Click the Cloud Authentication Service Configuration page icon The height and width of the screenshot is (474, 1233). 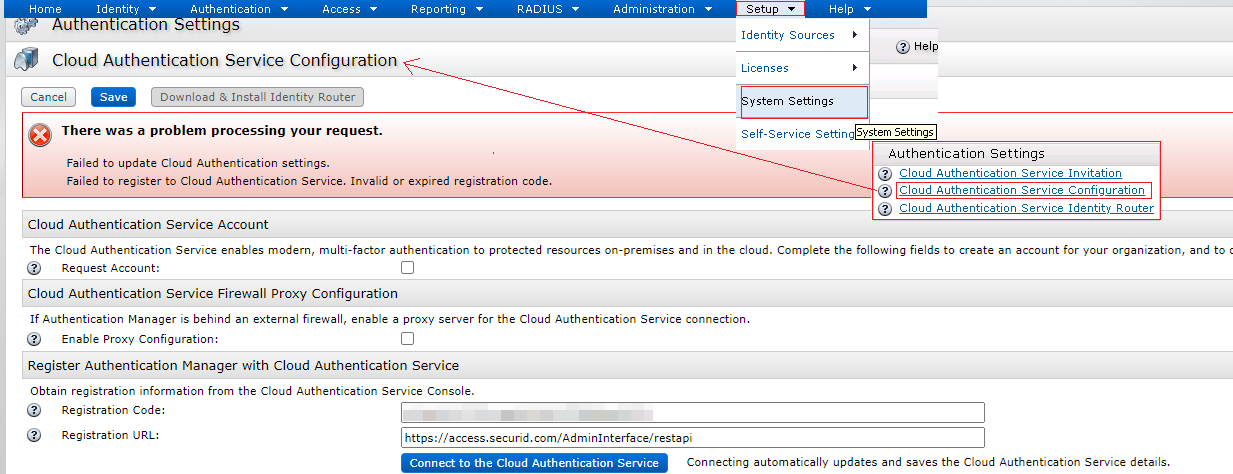(x=27, y=59)
